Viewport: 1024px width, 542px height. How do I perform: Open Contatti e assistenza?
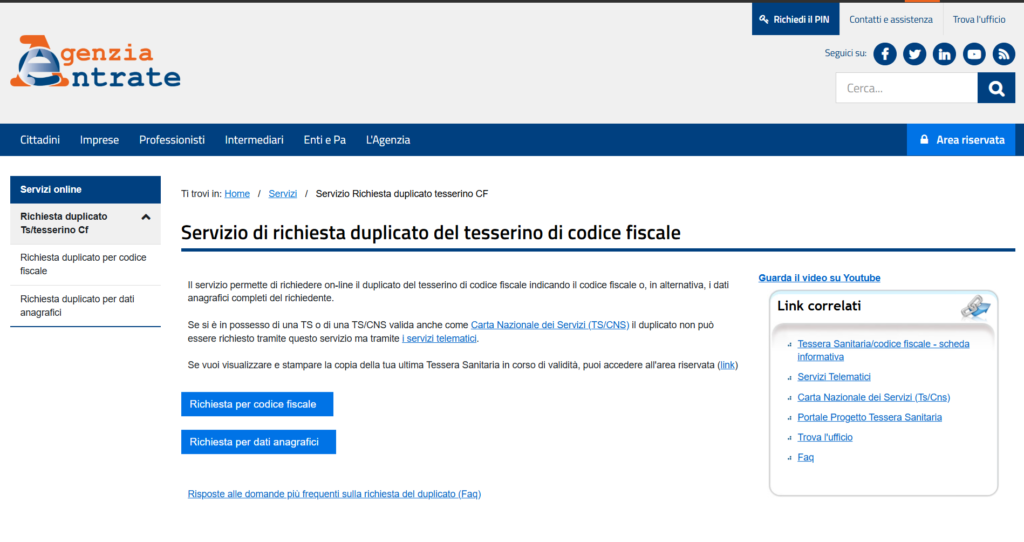[891, 20]
